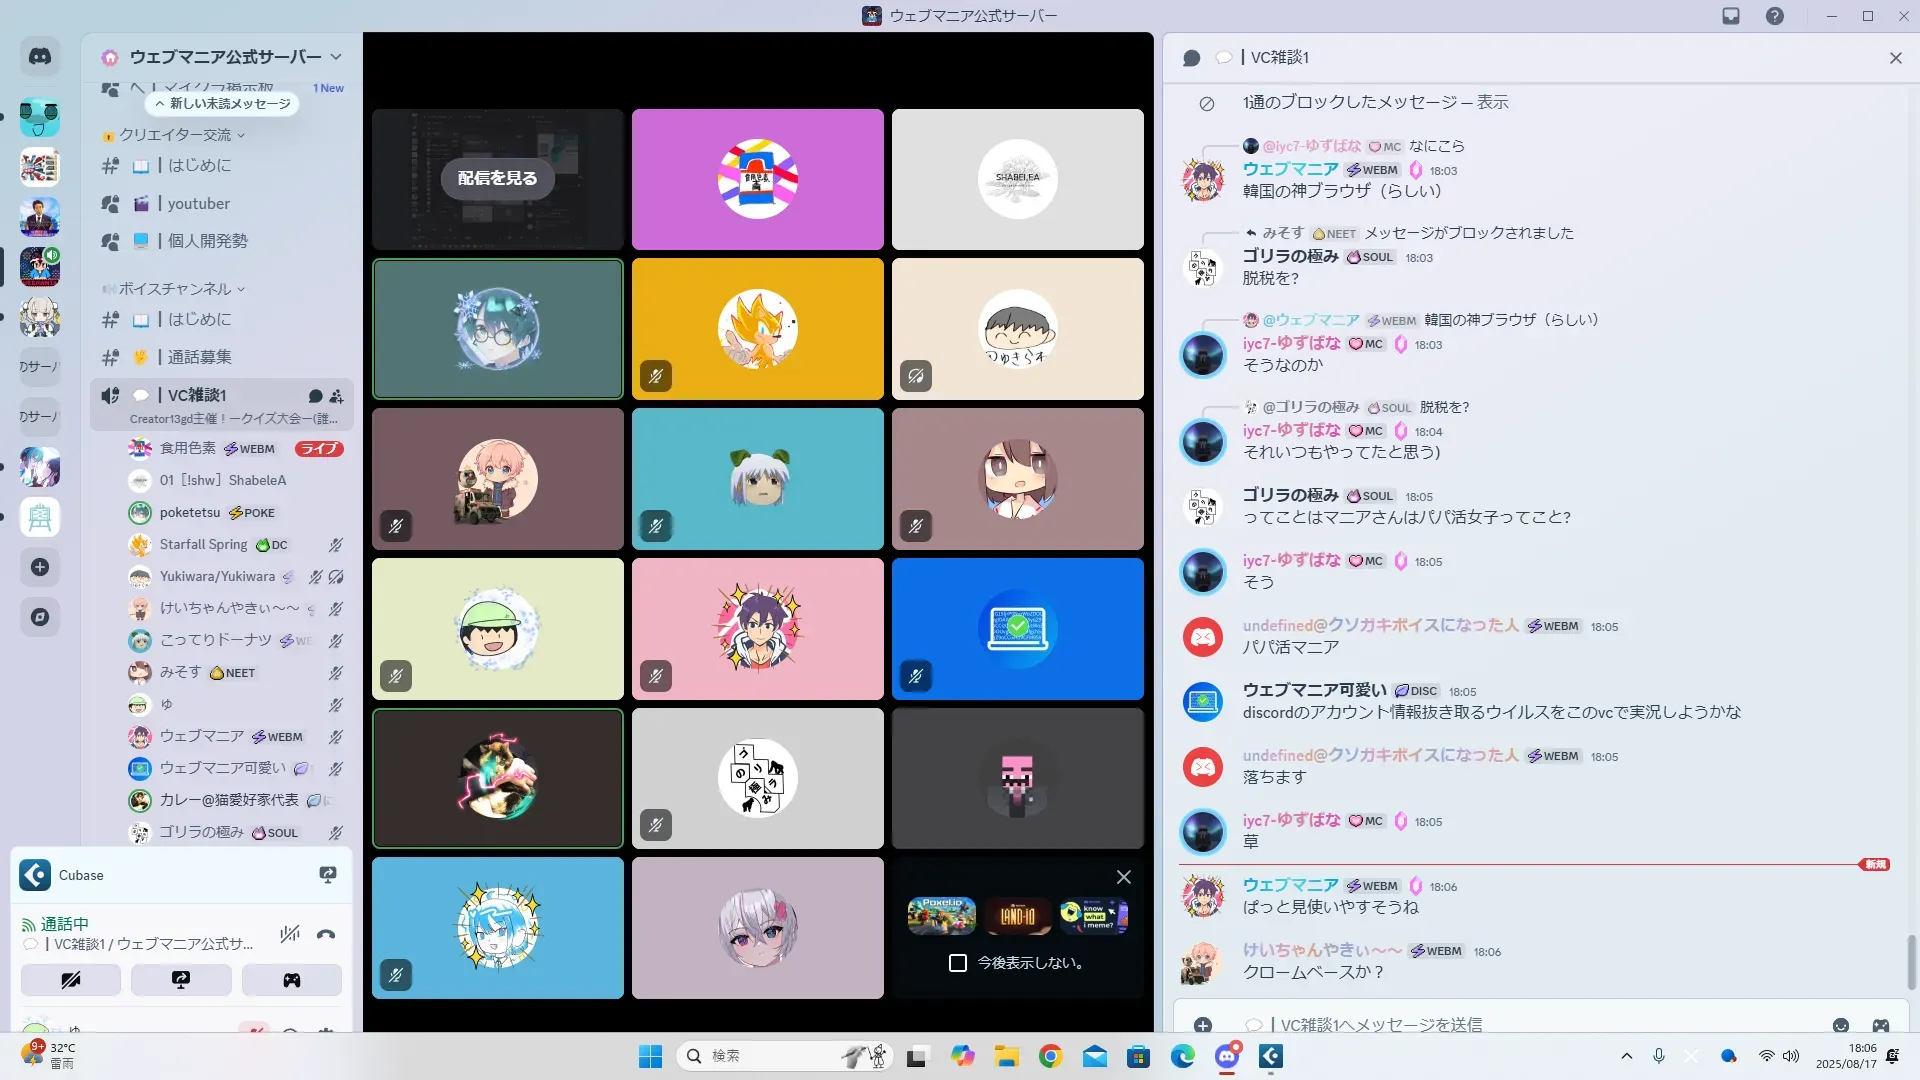
Task: Check the 今後表示しない checkbox
Action: coord(958,963)
